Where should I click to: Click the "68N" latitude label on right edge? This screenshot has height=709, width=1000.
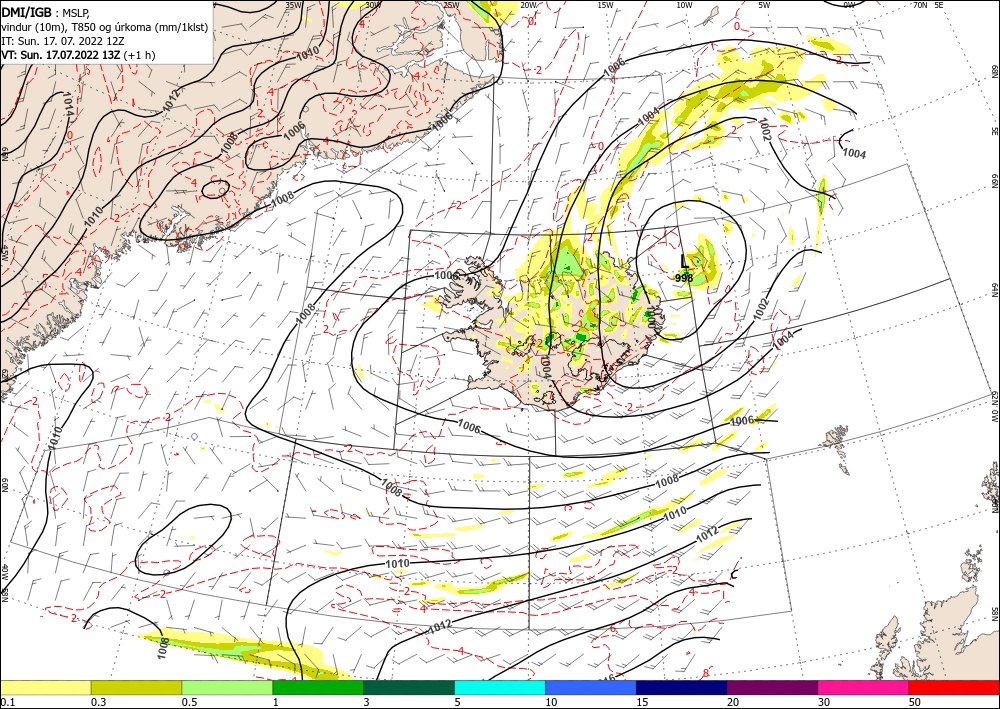994,70
